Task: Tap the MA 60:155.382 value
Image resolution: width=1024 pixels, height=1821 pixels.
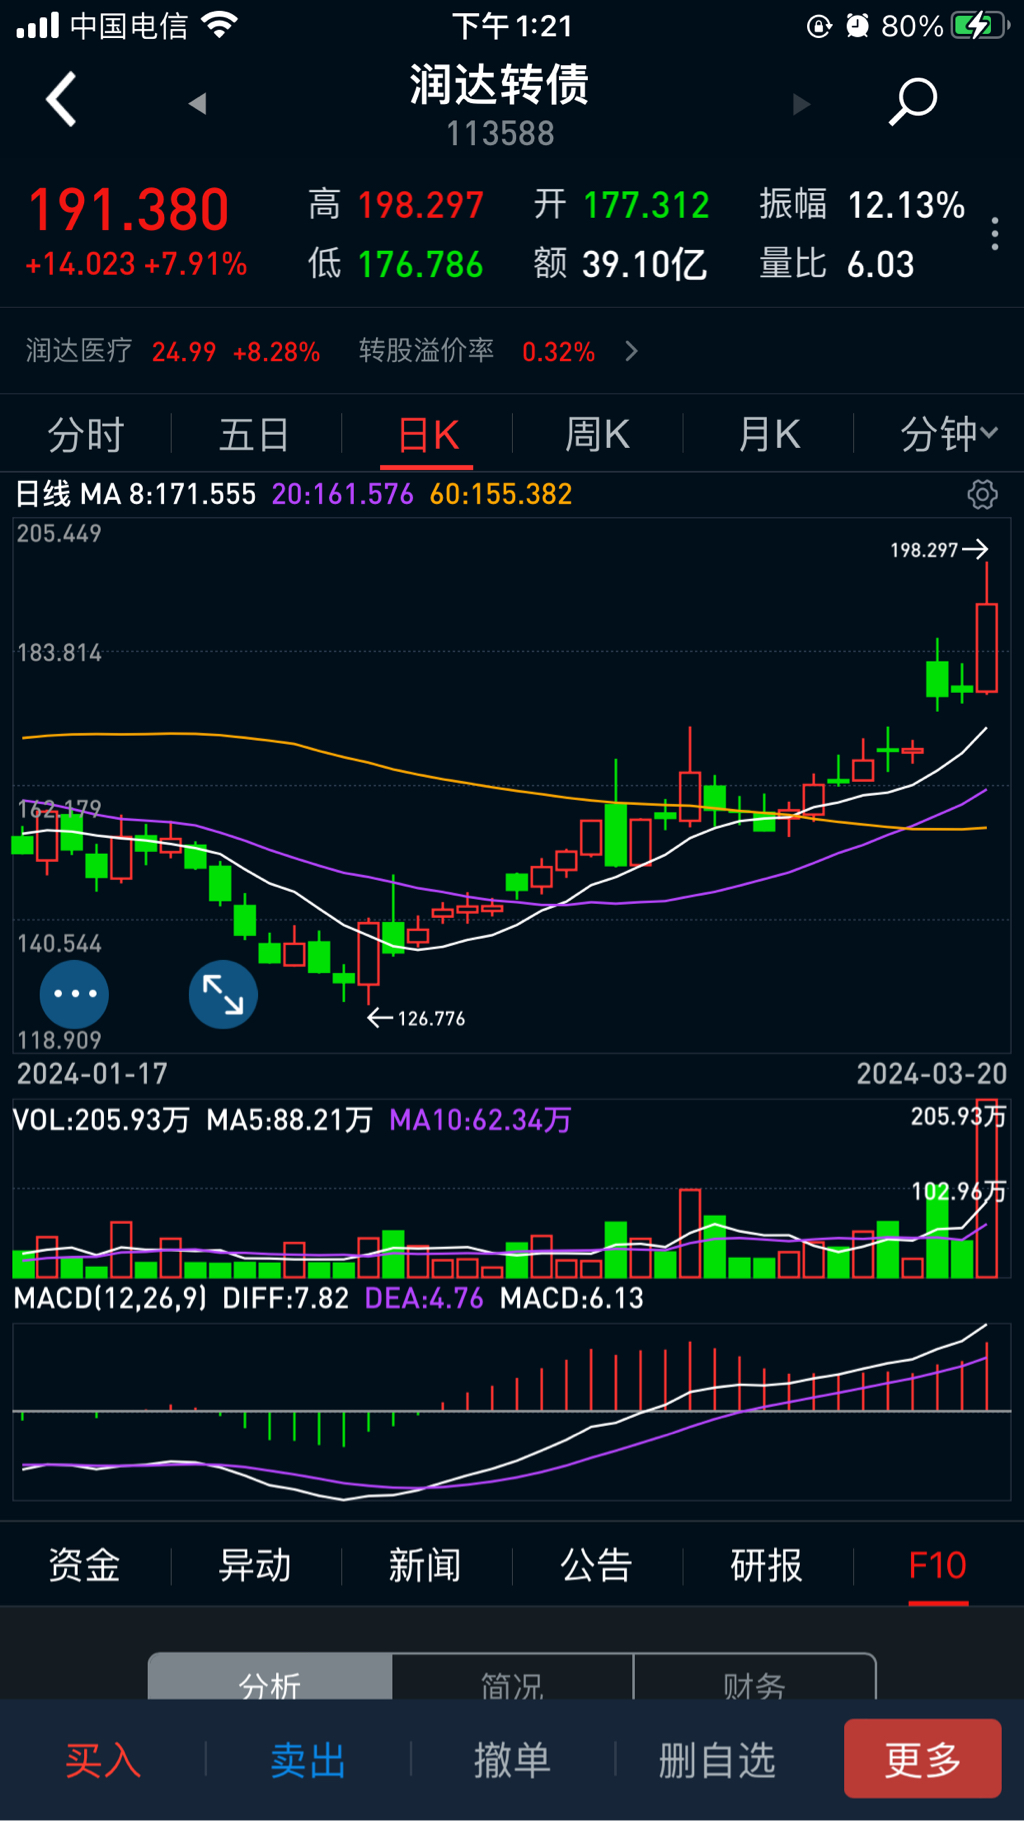Action: click(501, 494)
